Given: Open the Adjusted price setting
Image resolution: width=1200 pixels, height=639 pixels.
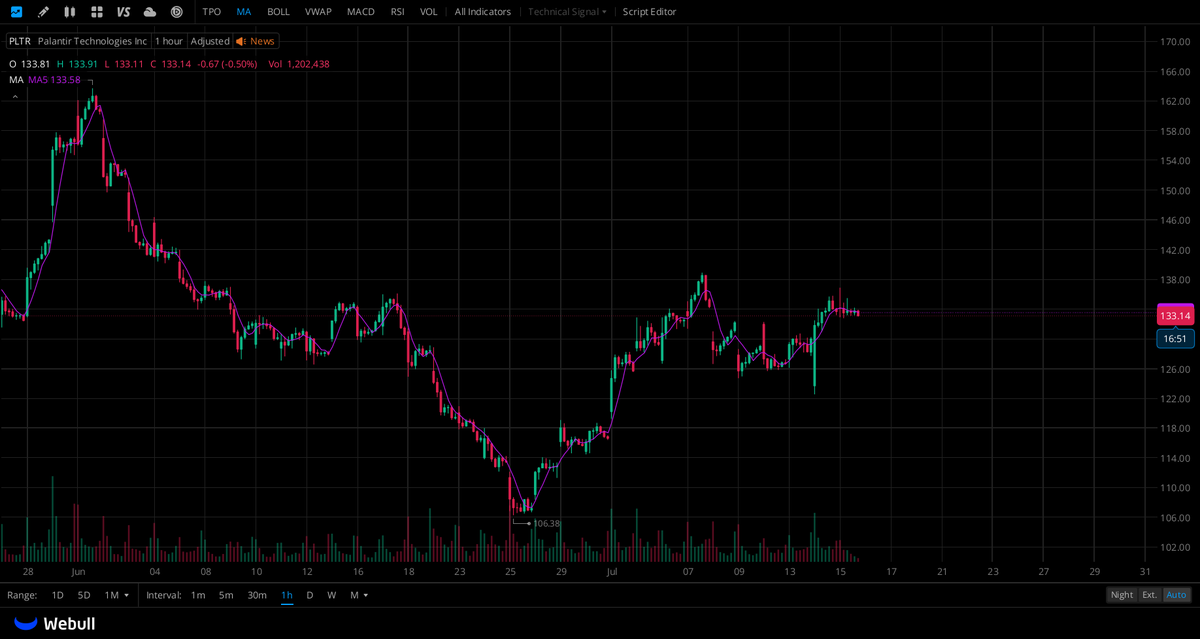Looking at the screenshot, I should 210,41.
